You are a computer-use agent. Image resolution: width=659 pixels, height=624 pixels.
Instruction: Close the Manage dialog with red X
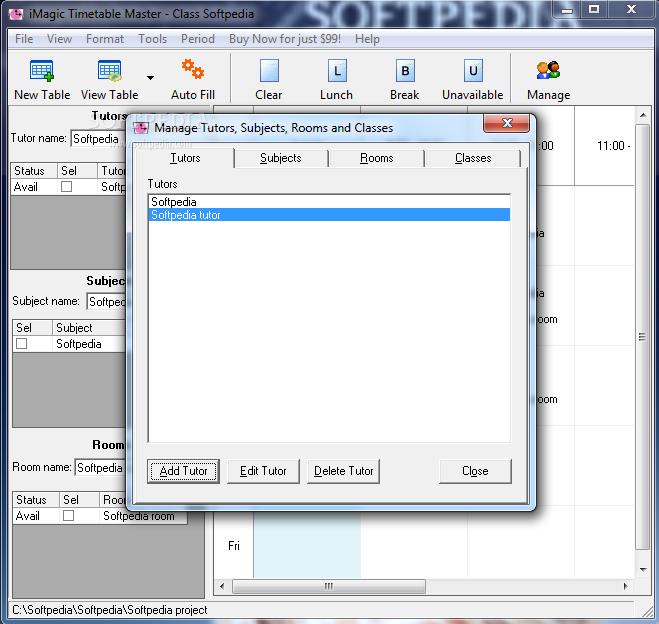(506, 123)
